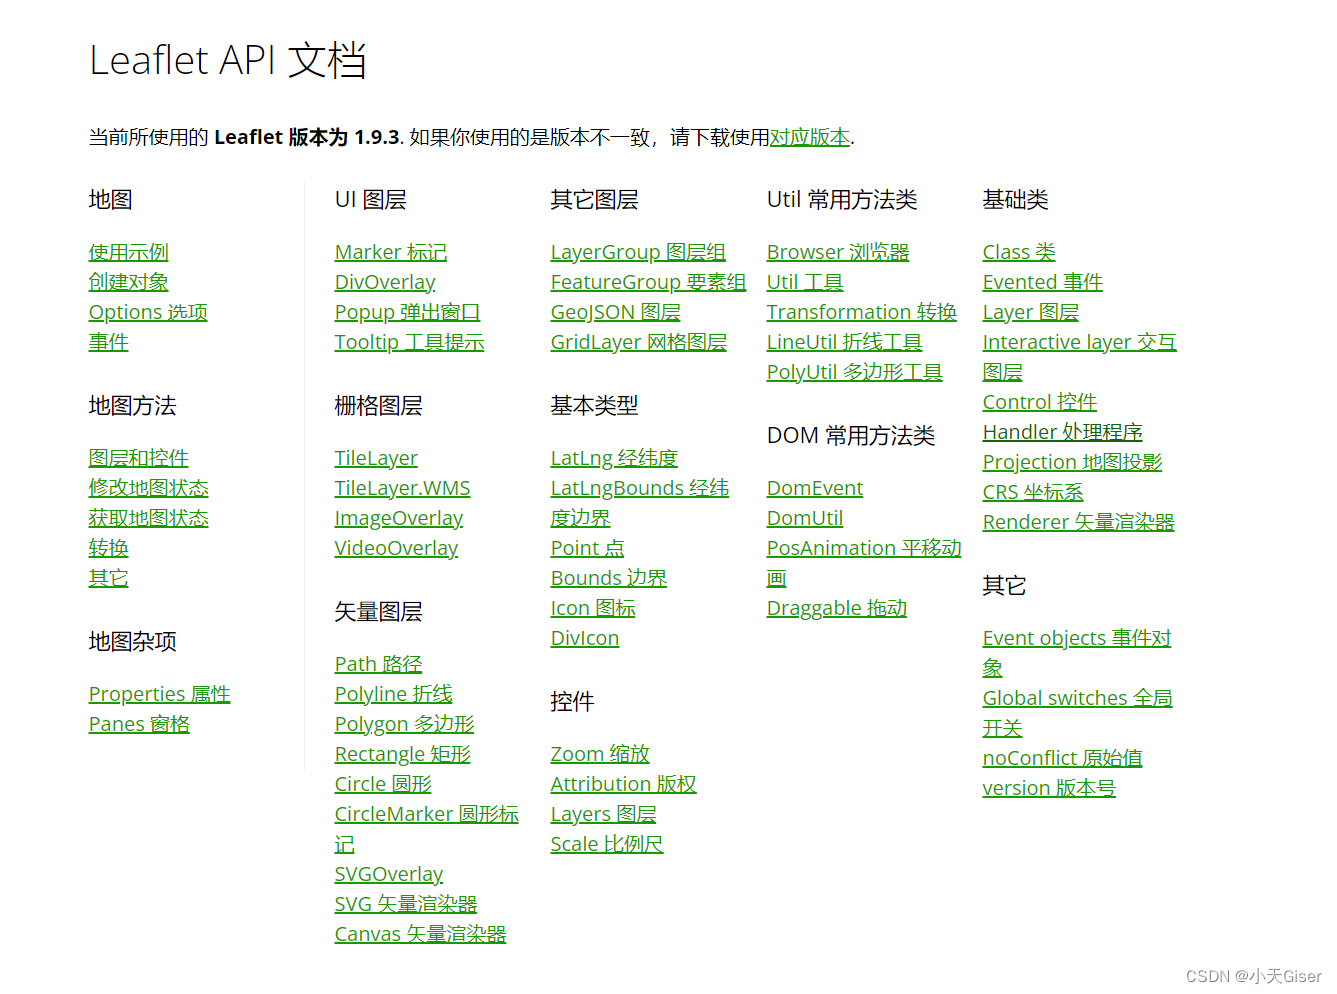Go to FeatureGroup 要素组
Viewport: 1337px width, 994px height.
pos(648,282)
